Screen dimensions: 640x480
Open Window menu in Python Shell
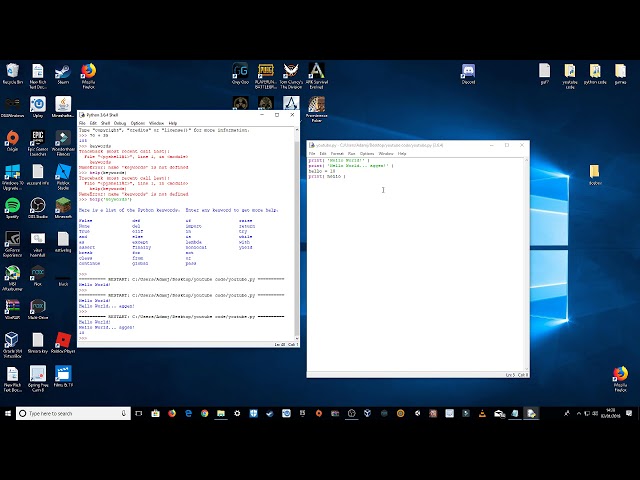[x=156, y=123]
